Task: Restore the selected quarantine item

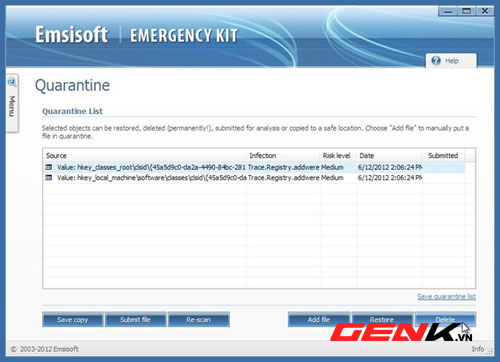Action: pyautogui.click(x=382, y=319)
